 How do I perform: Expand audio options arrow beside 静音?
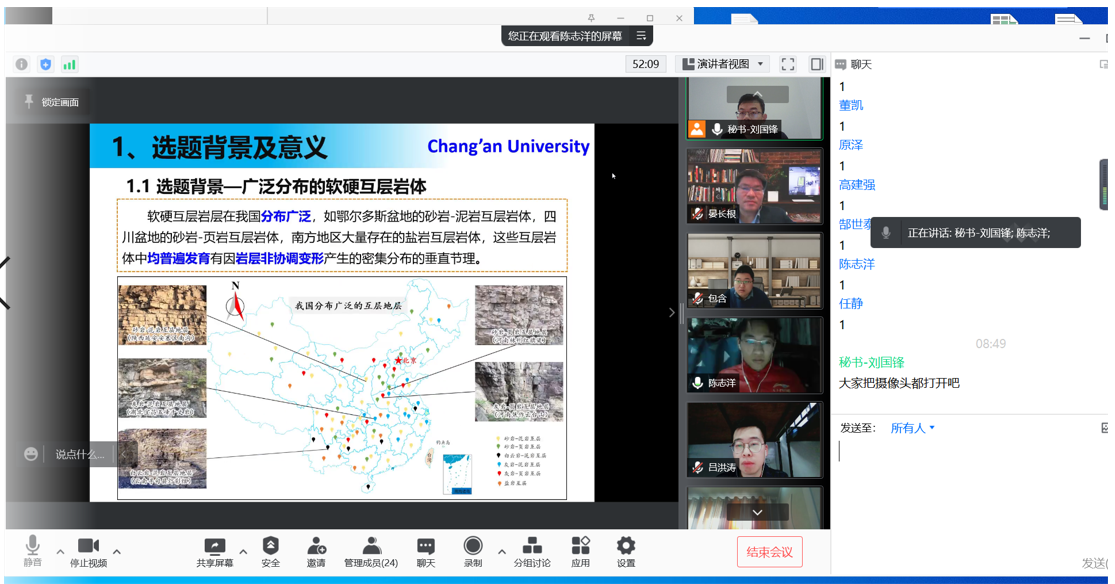pos(60,552)
